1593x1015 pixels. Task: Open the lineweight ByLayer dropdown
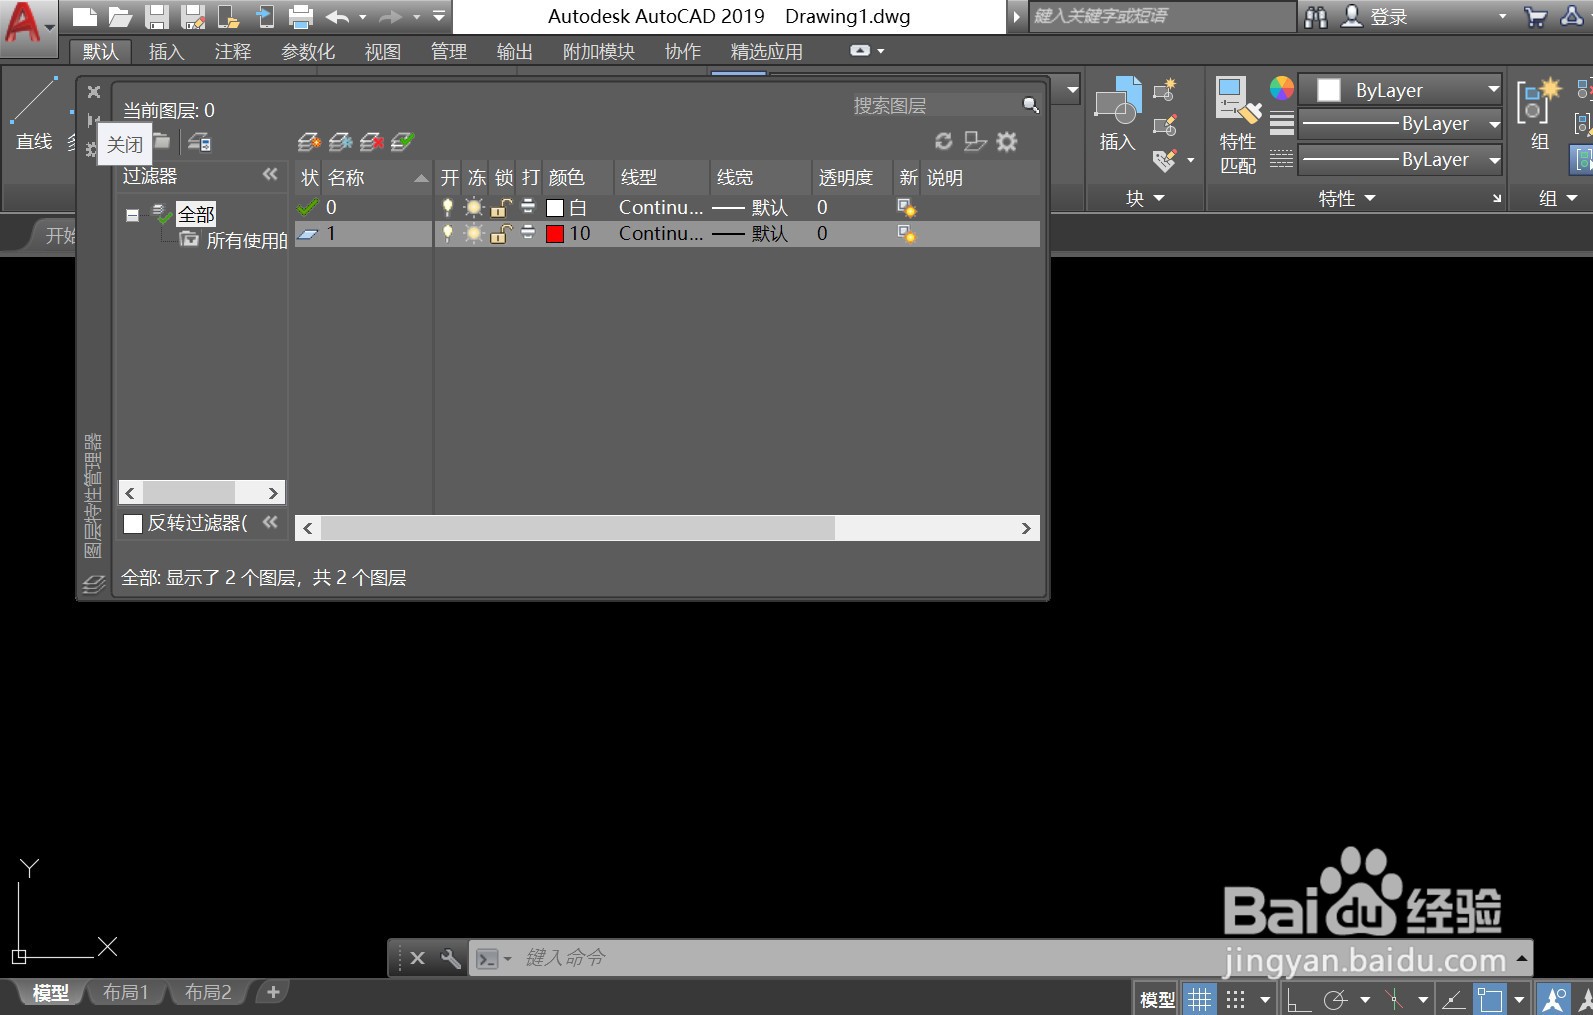pyautogui.click(x=1400, y=124)
